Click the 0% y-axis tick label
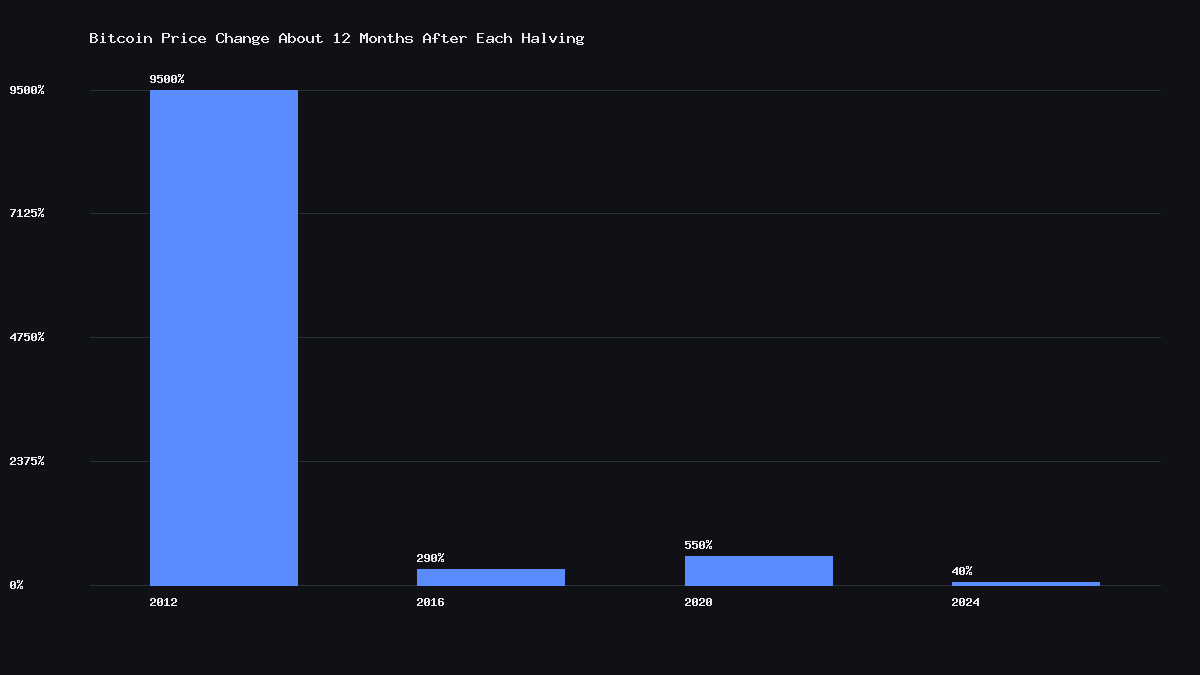Image resolution: width=1200 pixels, height=675 pixels. pos(17,584)
